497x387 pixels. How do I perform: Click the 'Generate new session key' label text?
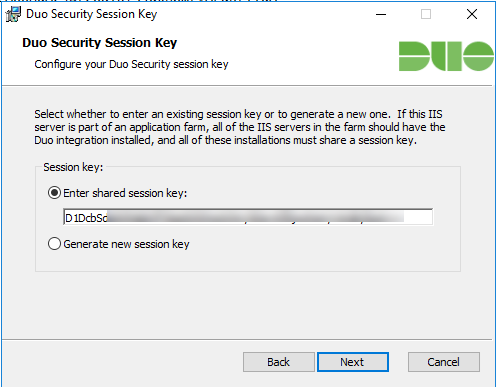coord(126,244)
